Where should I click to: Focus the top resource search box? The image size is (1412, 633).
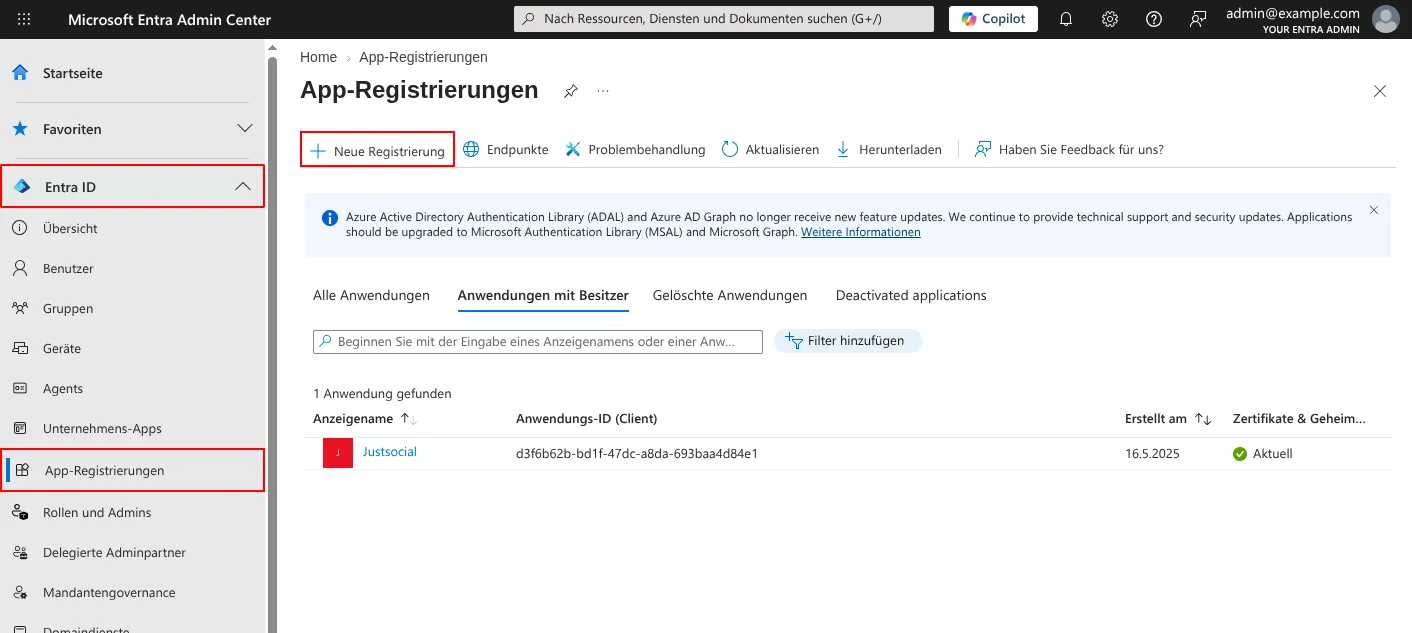724,19
